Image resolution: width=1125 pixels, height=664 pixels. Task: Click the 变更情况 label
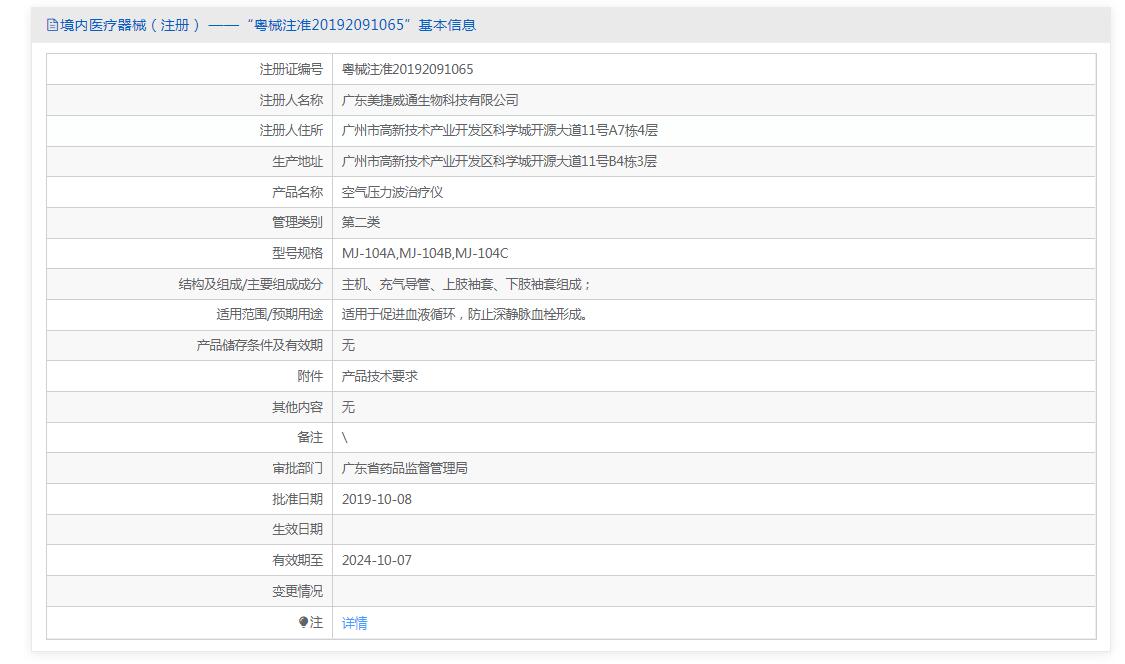point(297,591)
